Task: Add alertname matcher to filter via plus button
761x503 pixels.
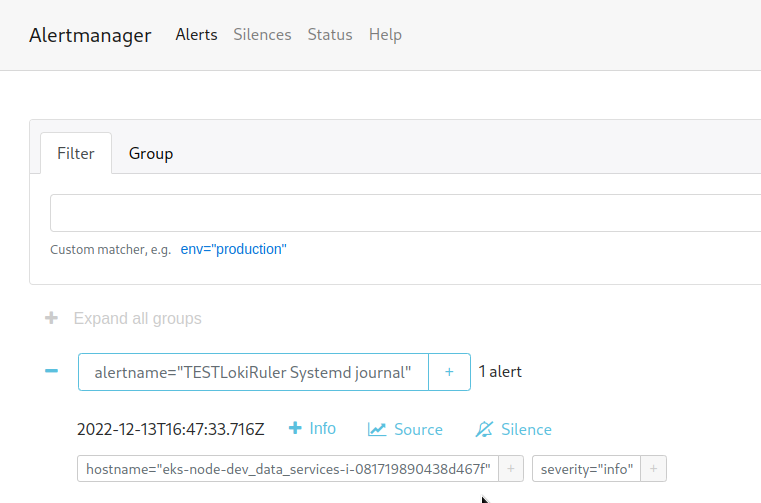Action: click(449, 372)
